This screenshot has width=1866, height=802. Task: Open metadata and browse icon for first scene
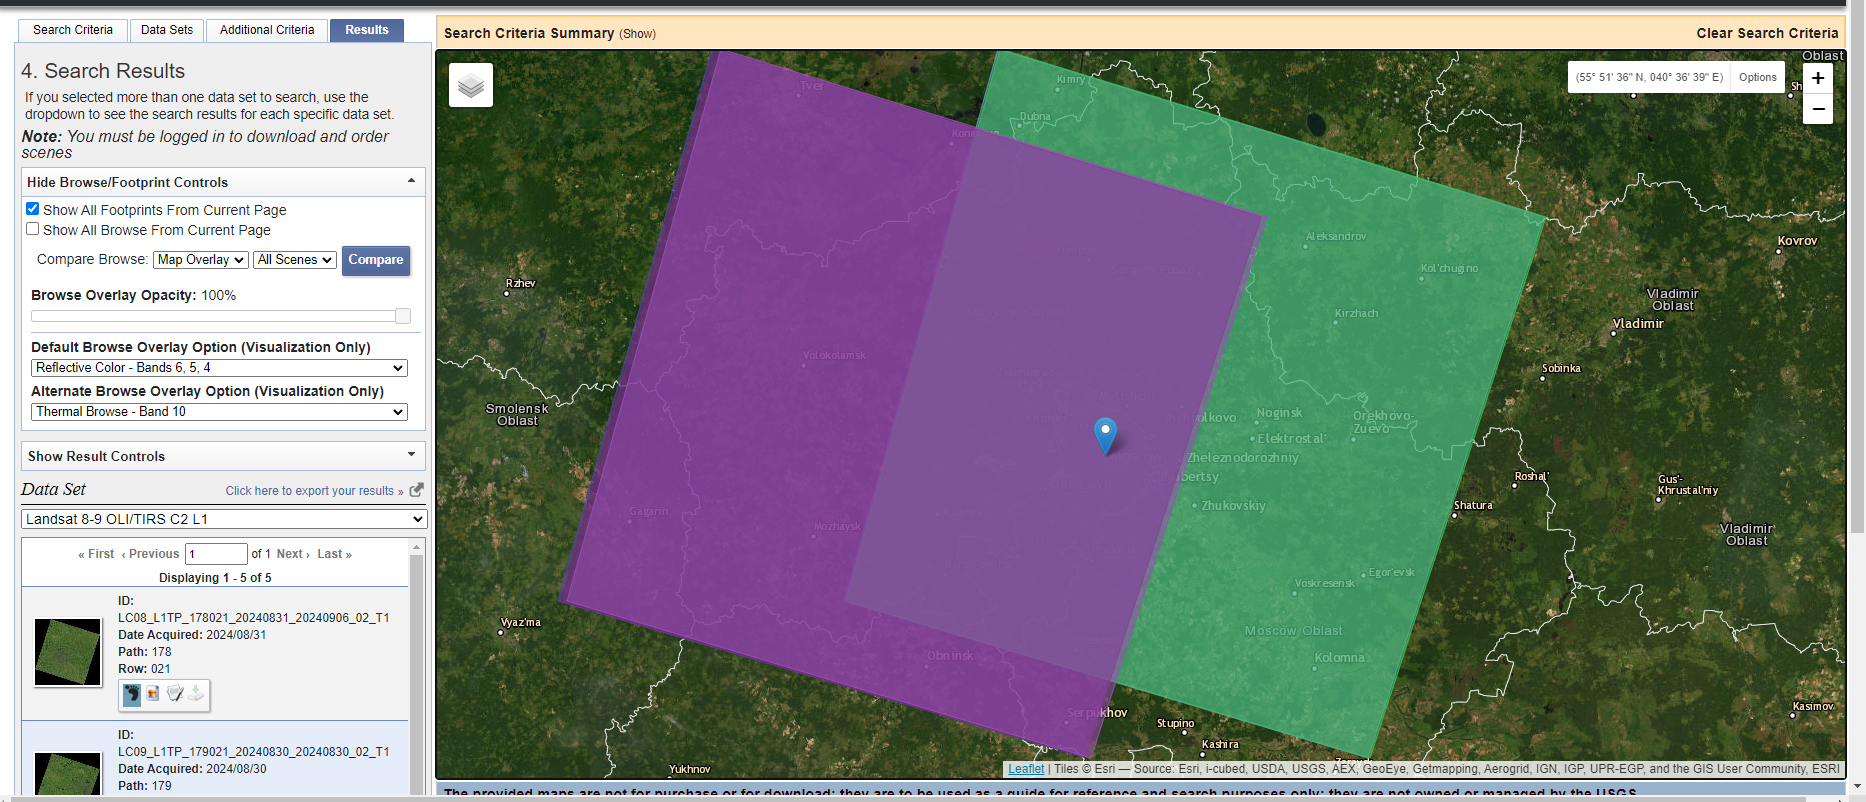point(175,692)
